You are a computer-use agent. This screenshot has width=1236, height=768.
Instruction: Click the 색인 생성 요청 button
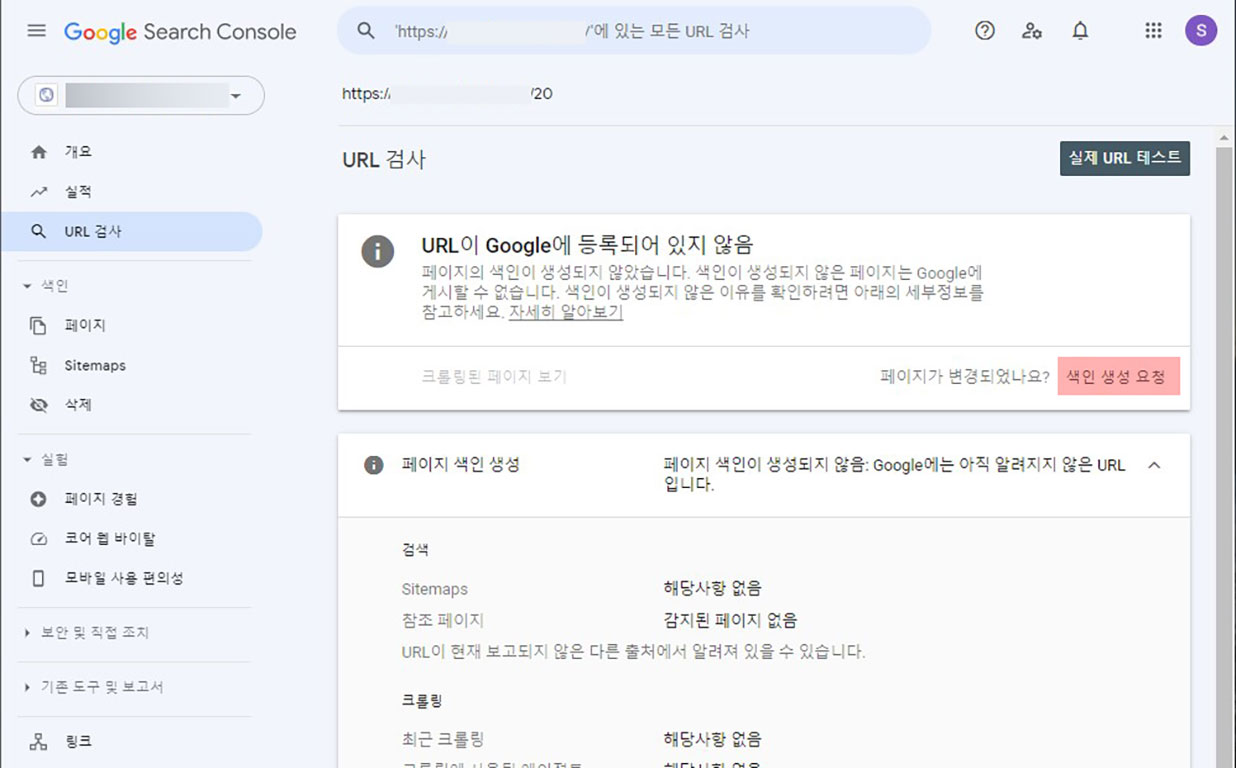click(1119, 376)
